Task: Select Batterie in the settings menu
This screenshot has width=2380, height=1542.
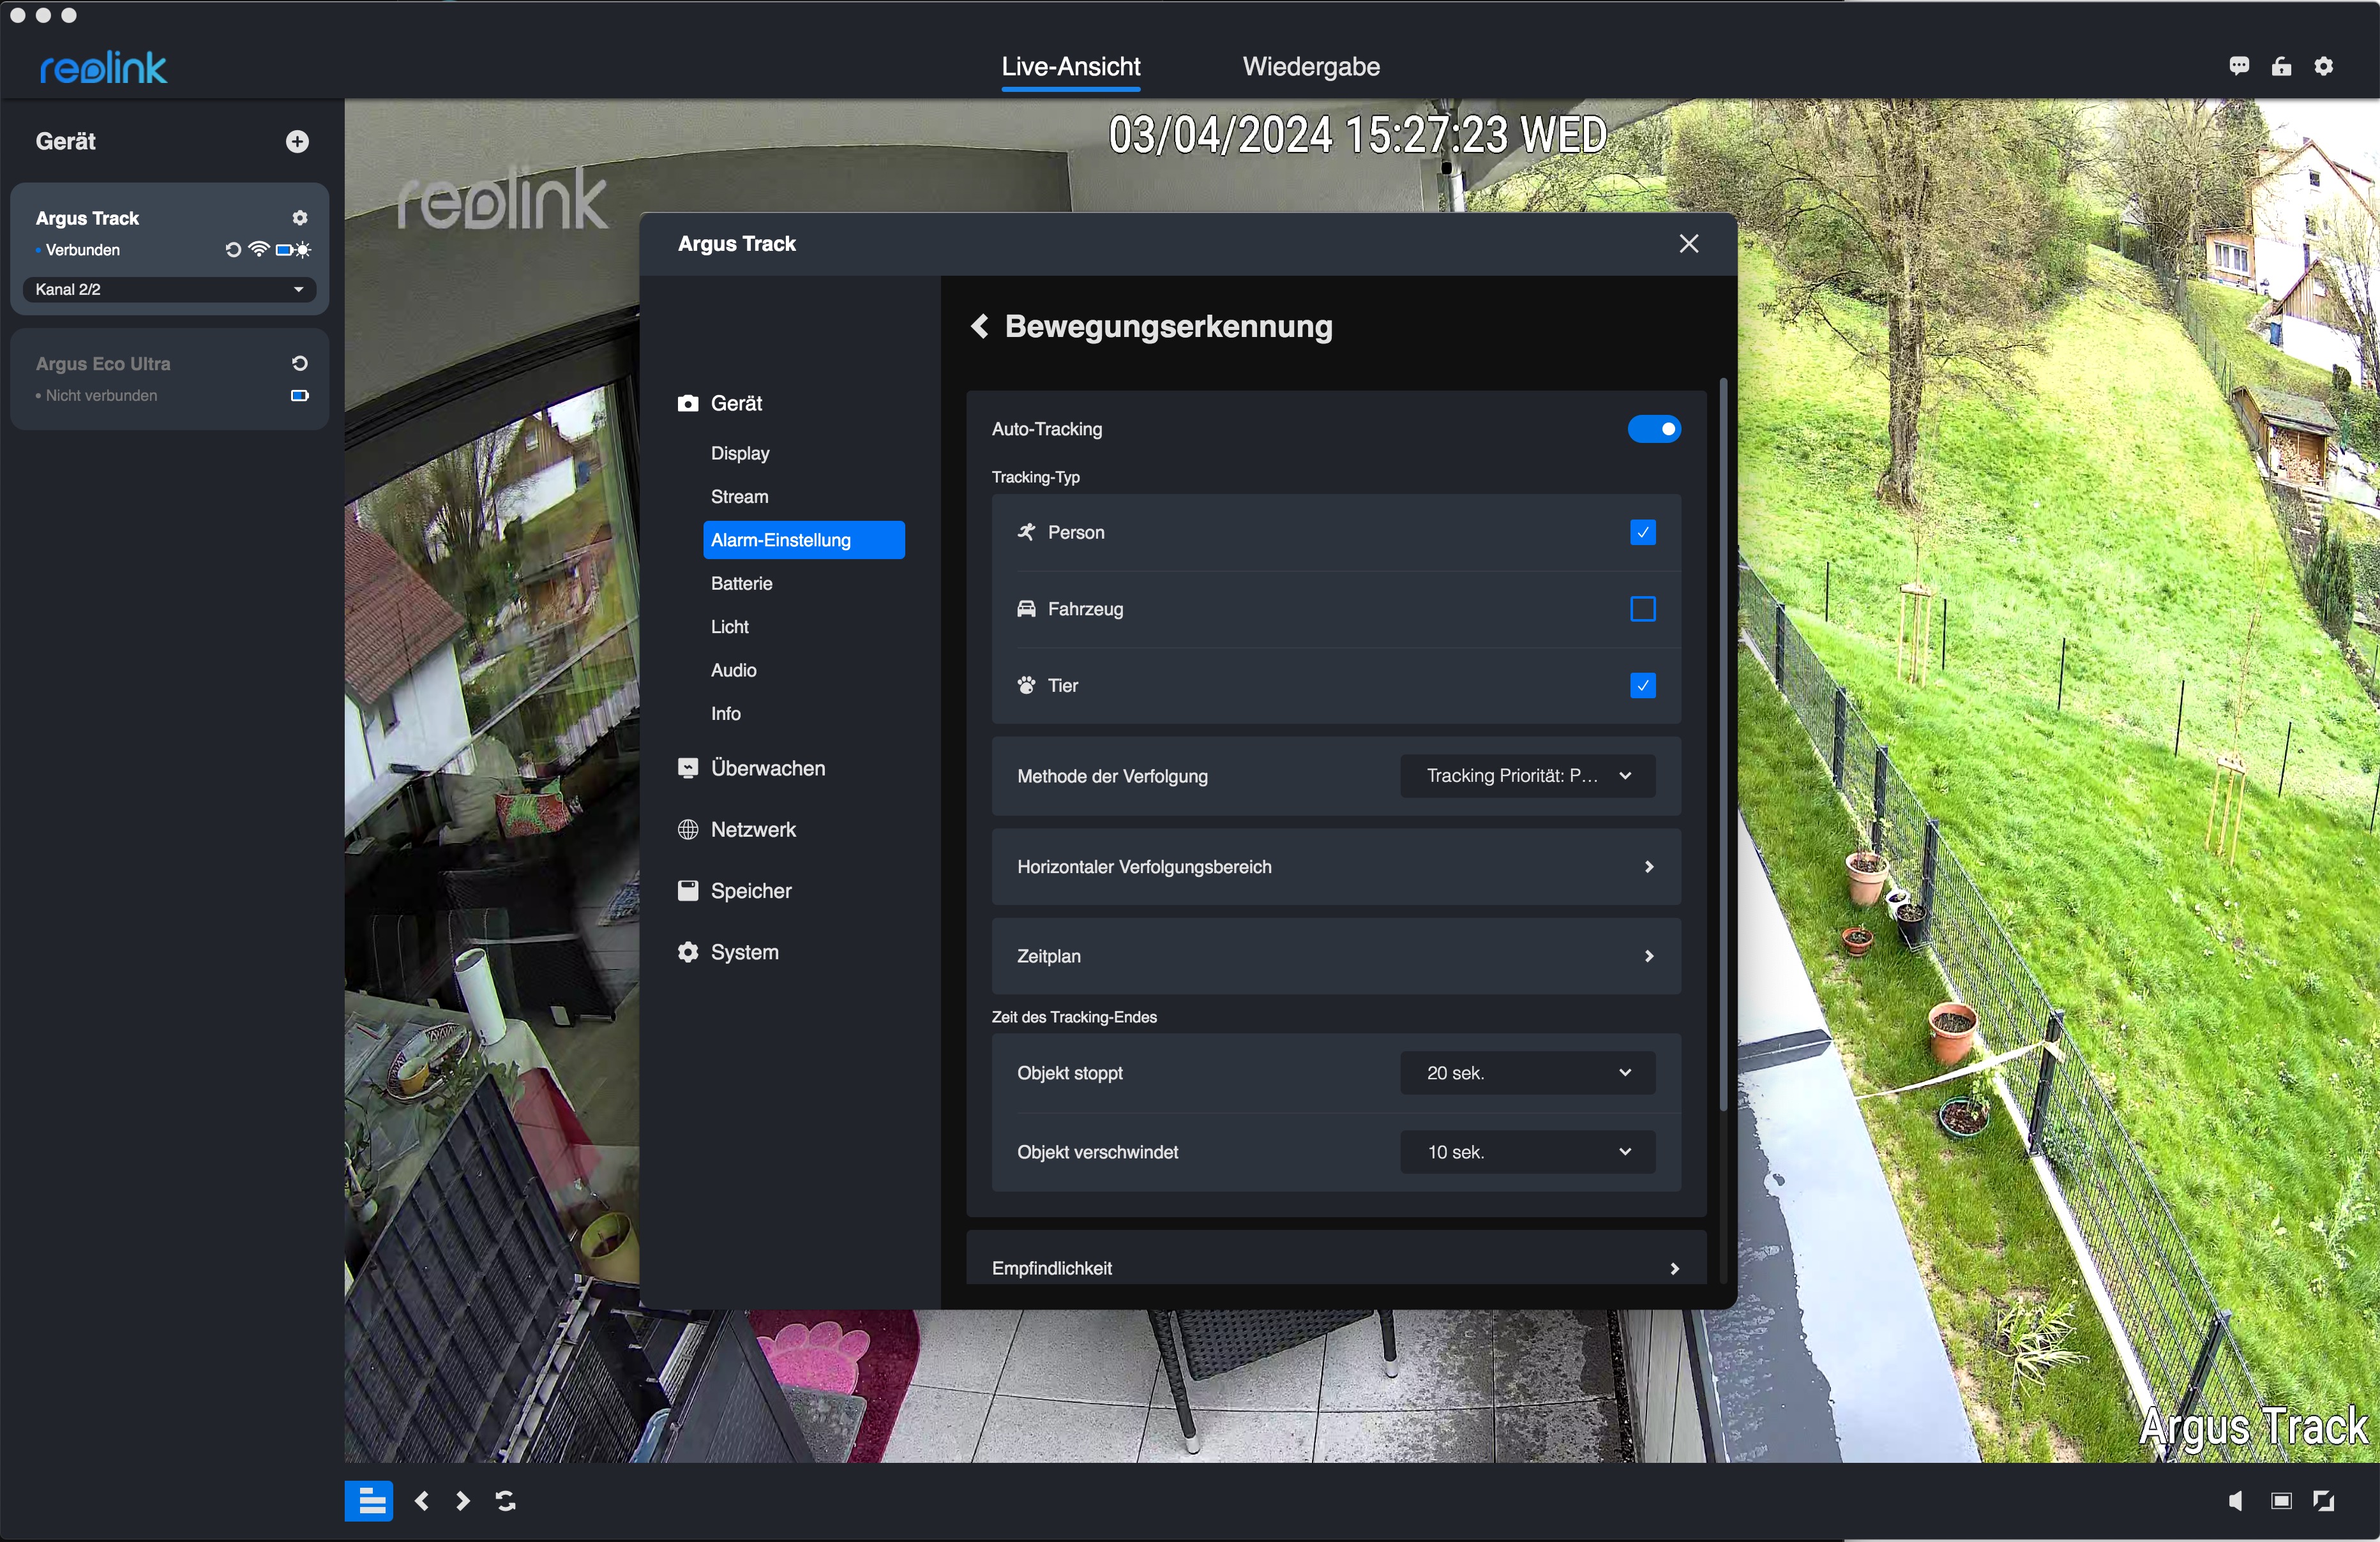Action: (x=741, y=583)
